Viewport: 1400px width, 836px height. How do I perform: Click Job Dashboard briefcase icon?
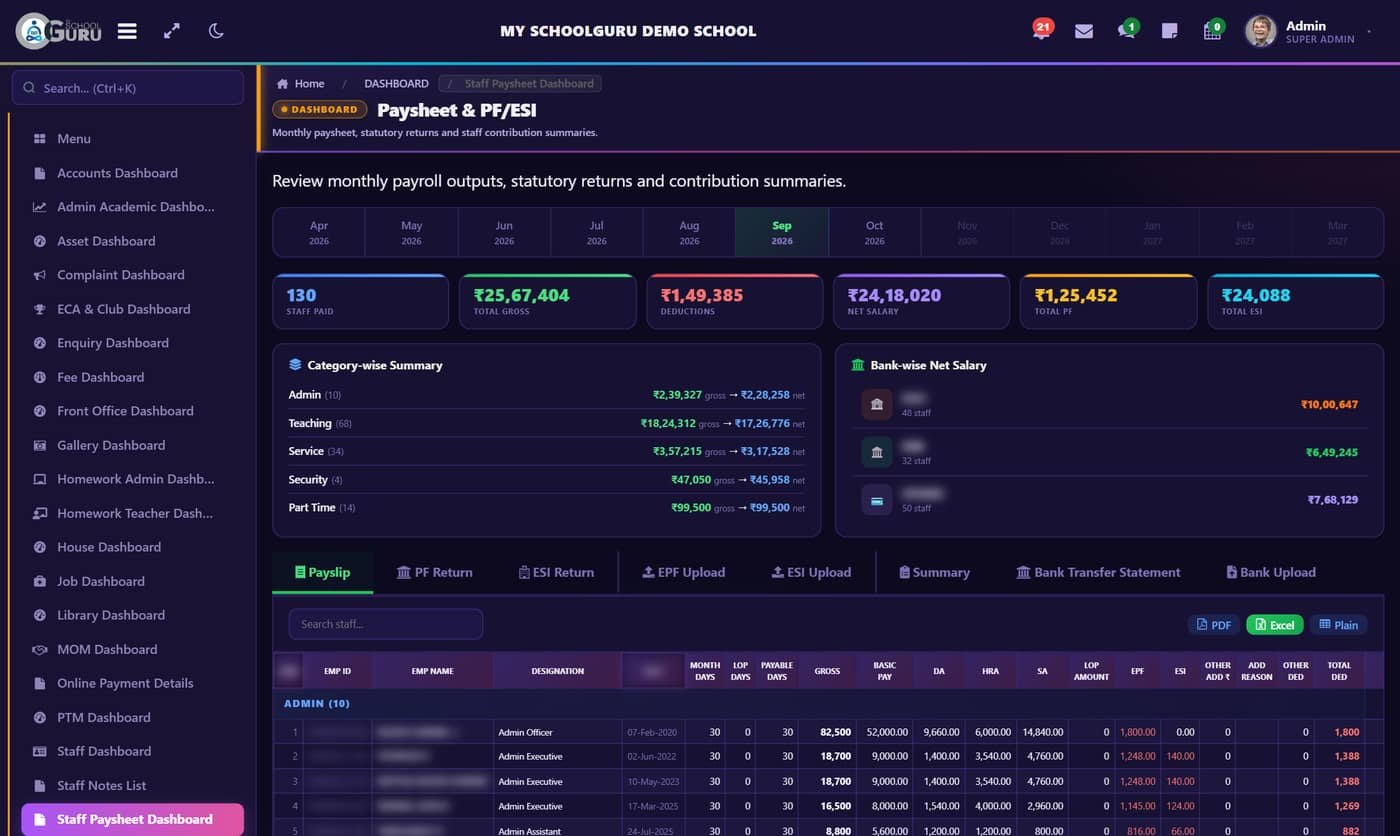40,581
